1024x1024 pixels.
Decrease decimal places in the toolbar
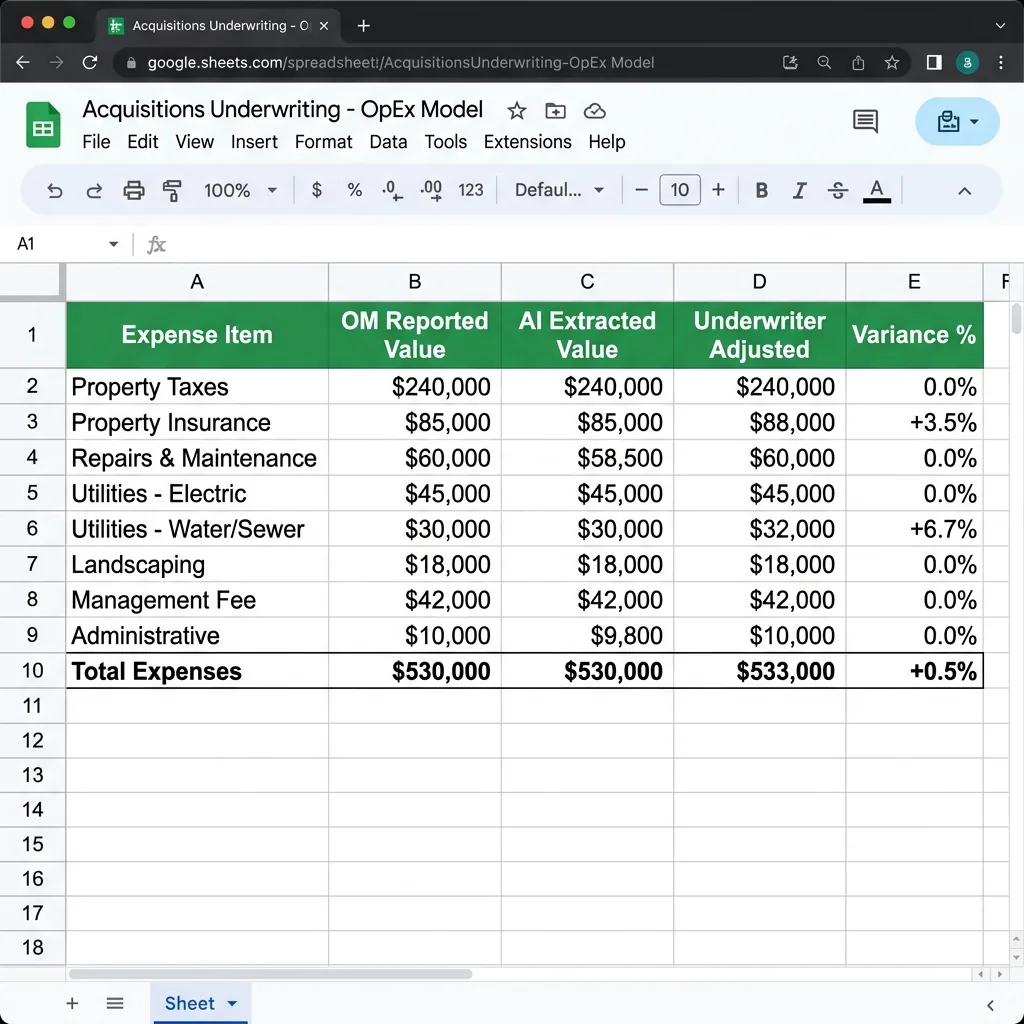(x=392, y=191)
